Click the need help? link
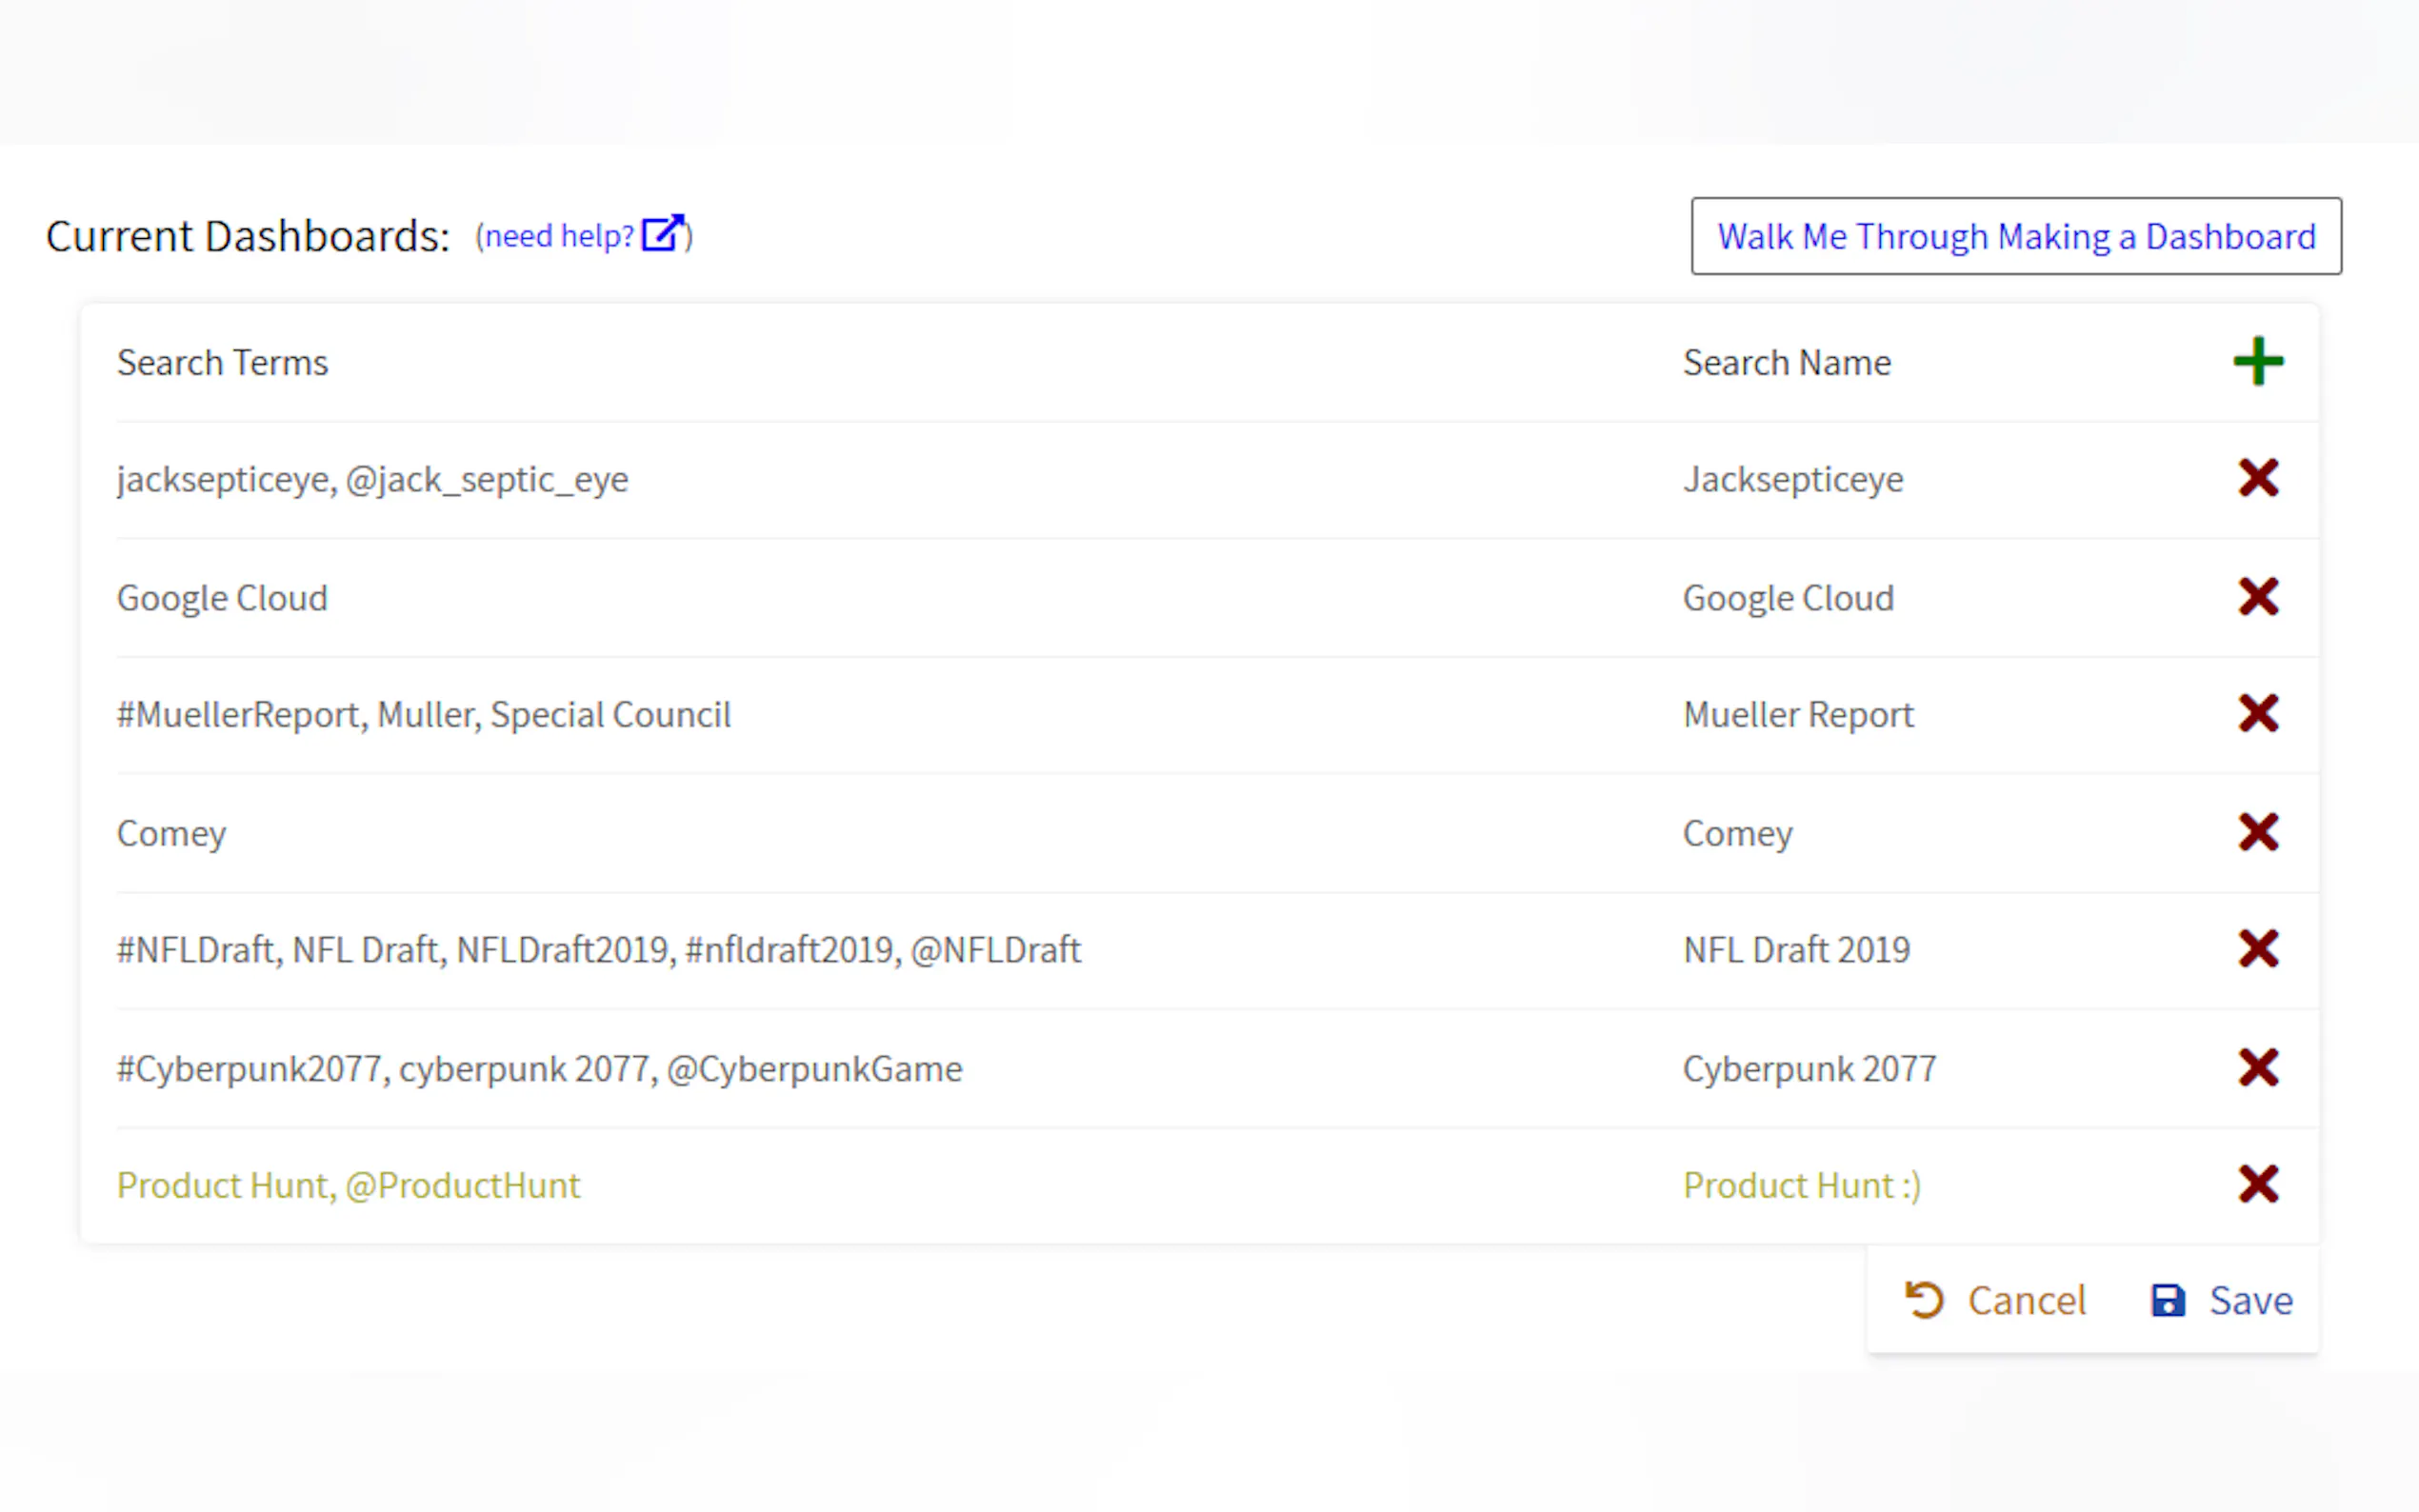Image resolution: width=2419 pixels, height=1512 pixels. pyautogui.click(x=559, y=236)
